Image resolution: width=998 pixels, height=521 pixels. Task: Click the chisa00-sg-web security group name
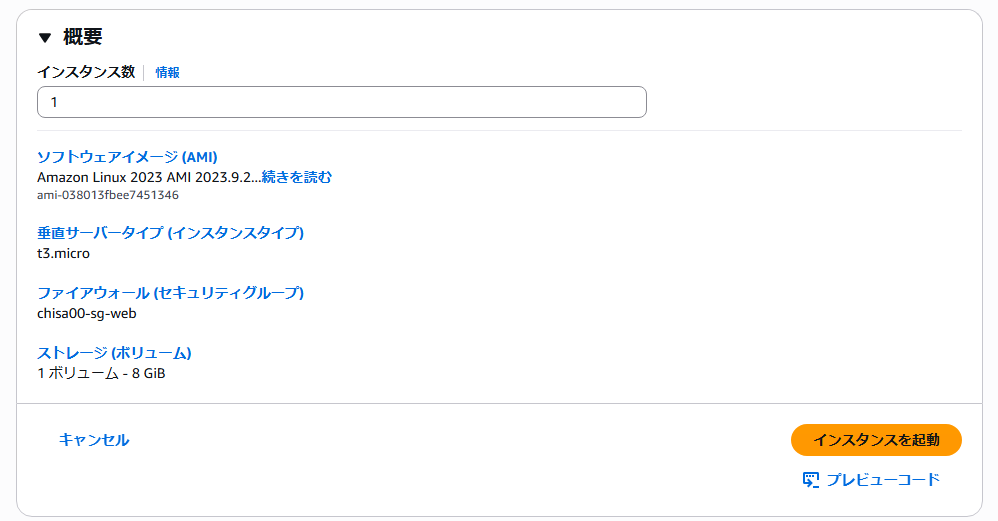(86, 313)
